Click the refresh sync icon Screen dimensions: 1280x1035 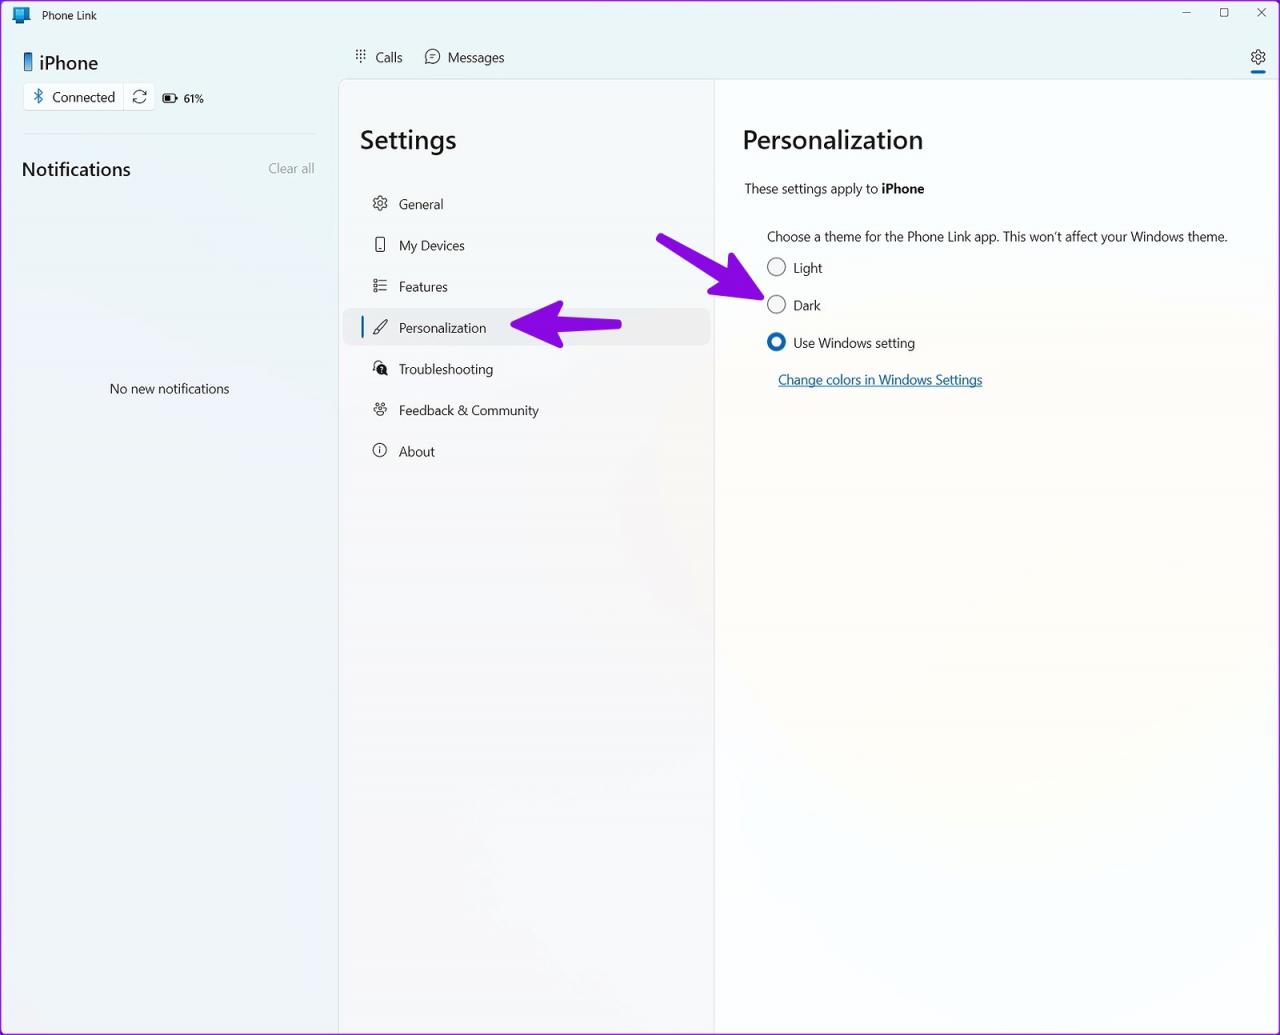[140, 97]
